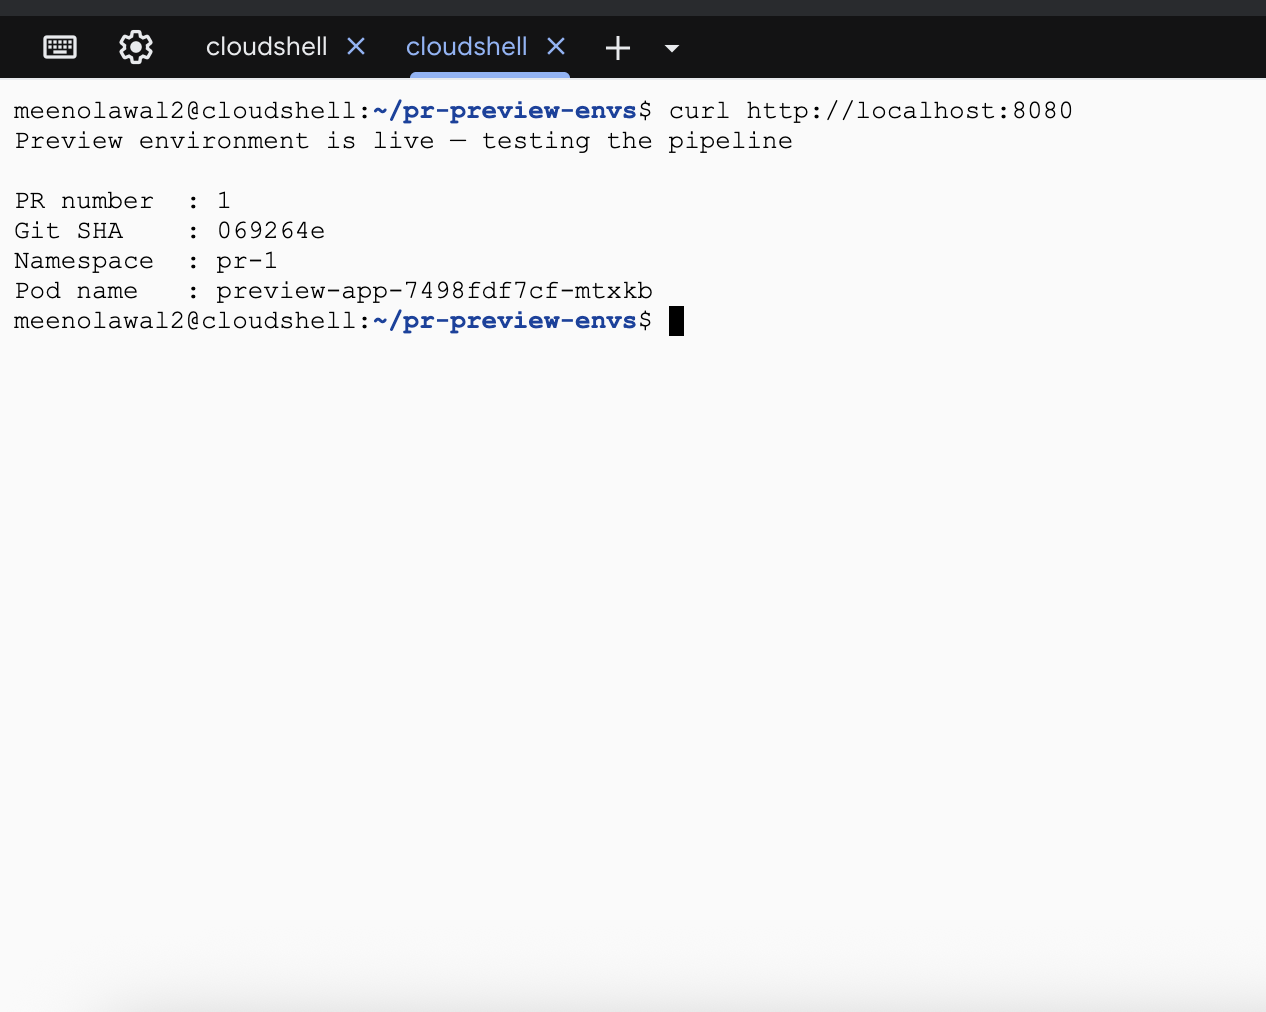Add a new terminal tab with plus

(x=618, y=47)
